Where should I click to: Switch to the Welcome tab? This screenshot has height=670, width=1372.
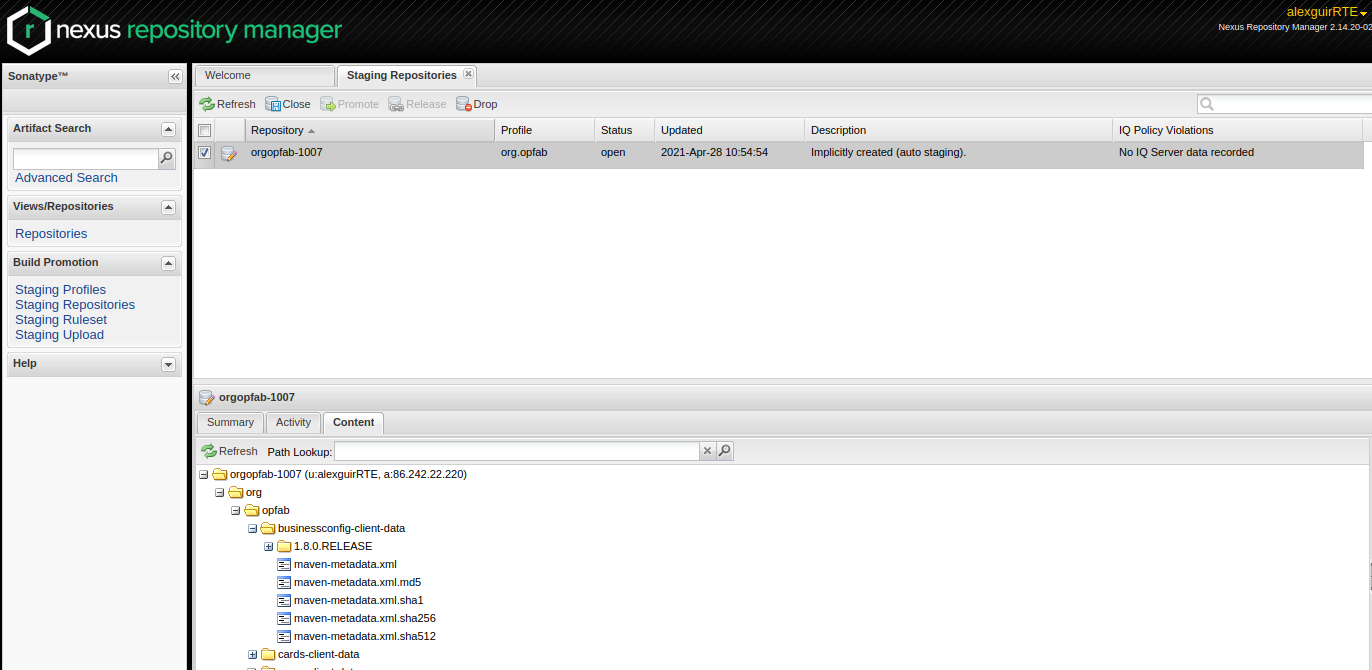coord(265,75)
